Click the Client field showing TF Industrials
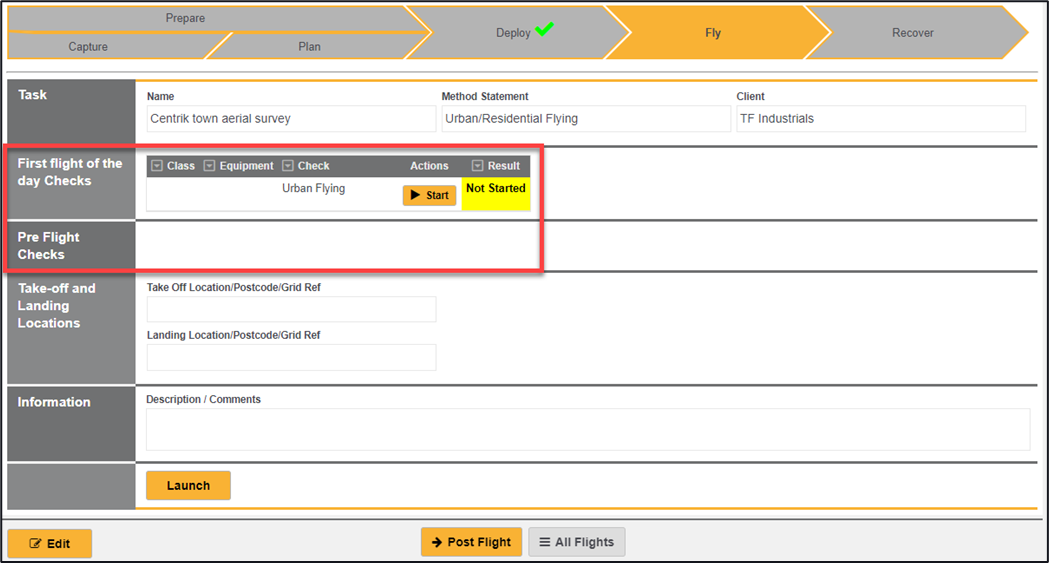Image resolution: width=1049 pixels, height=563 pixels. (880, 118)
